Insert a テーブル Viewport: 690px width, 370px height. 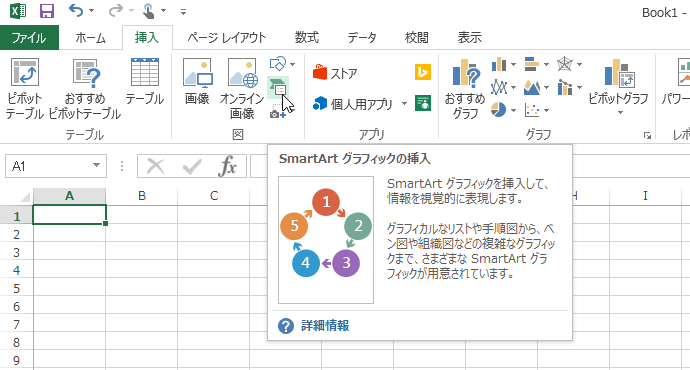144,82
